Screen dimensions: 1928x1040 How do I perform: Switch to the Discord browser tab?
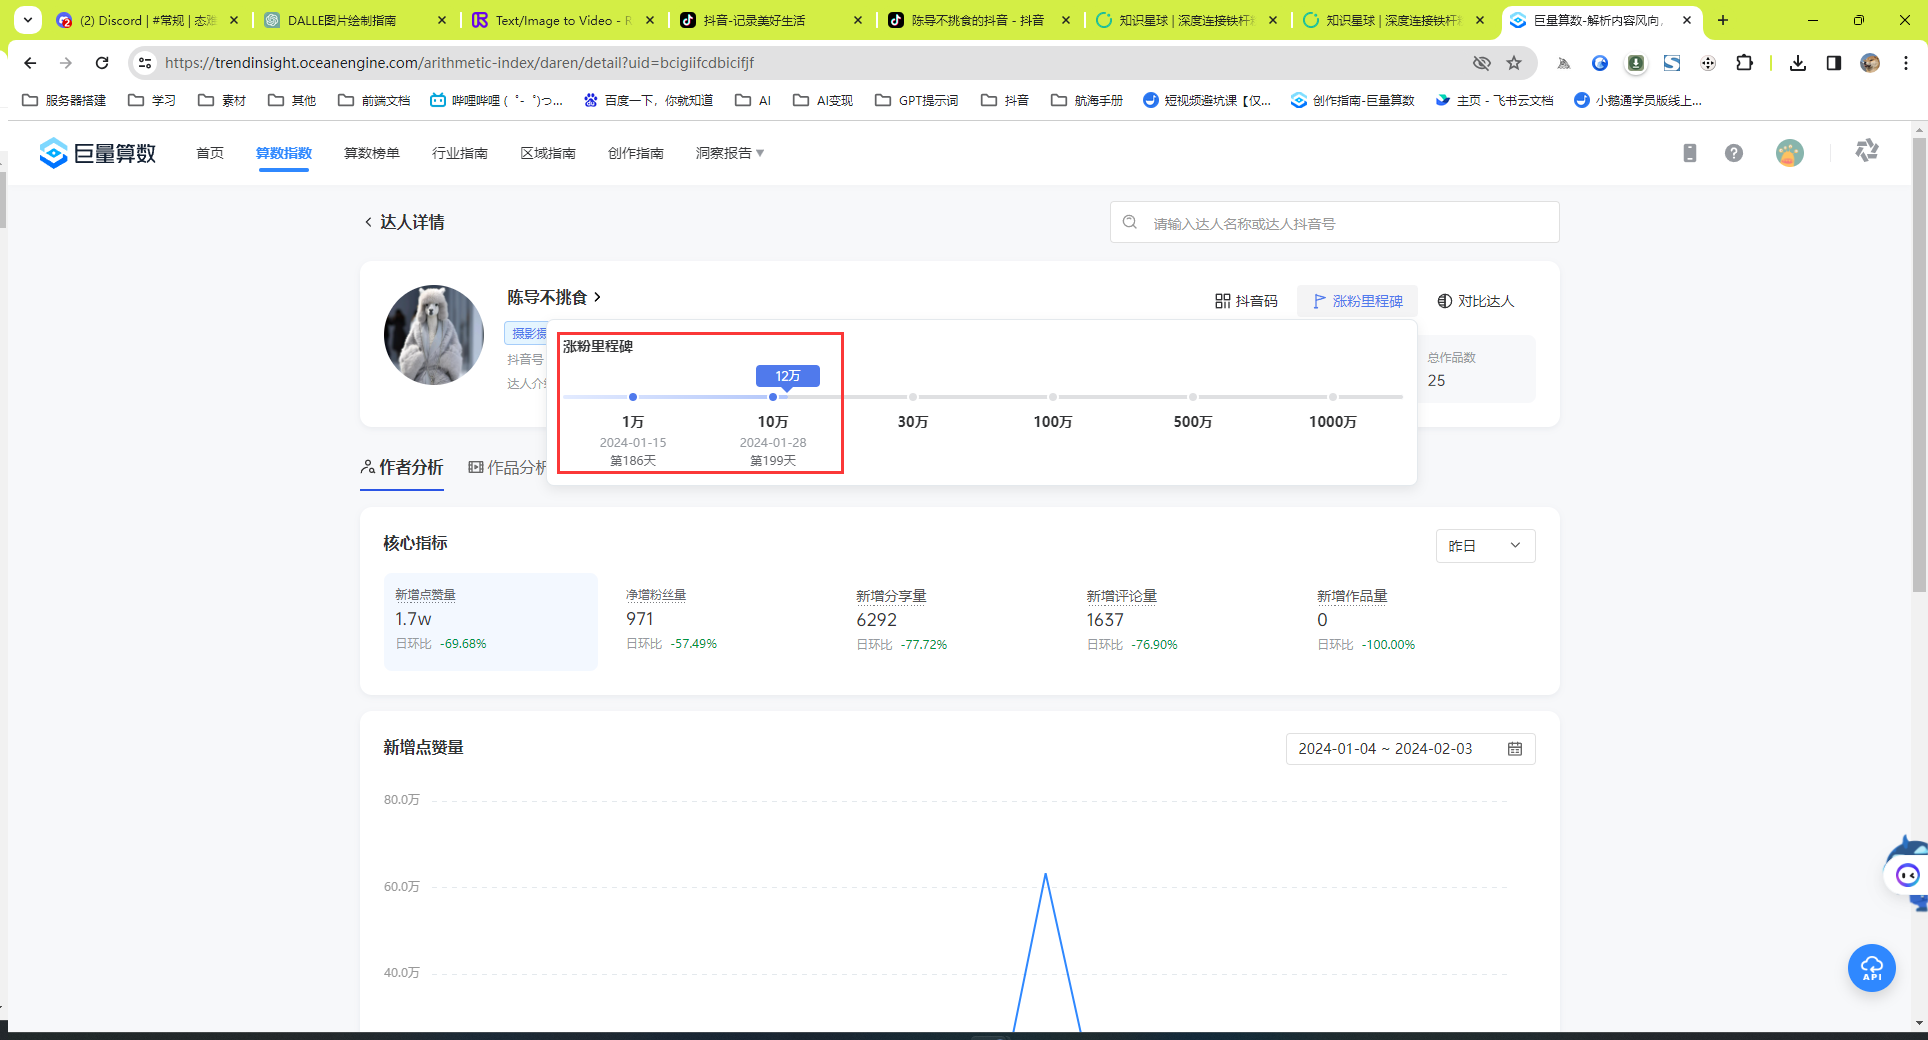(148, 20)
